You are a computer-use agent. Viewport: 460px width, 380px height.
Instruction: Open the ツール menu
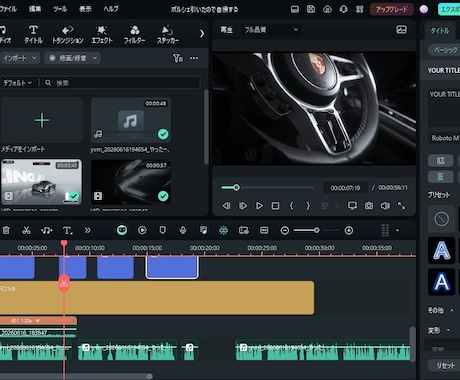point(60,9)
